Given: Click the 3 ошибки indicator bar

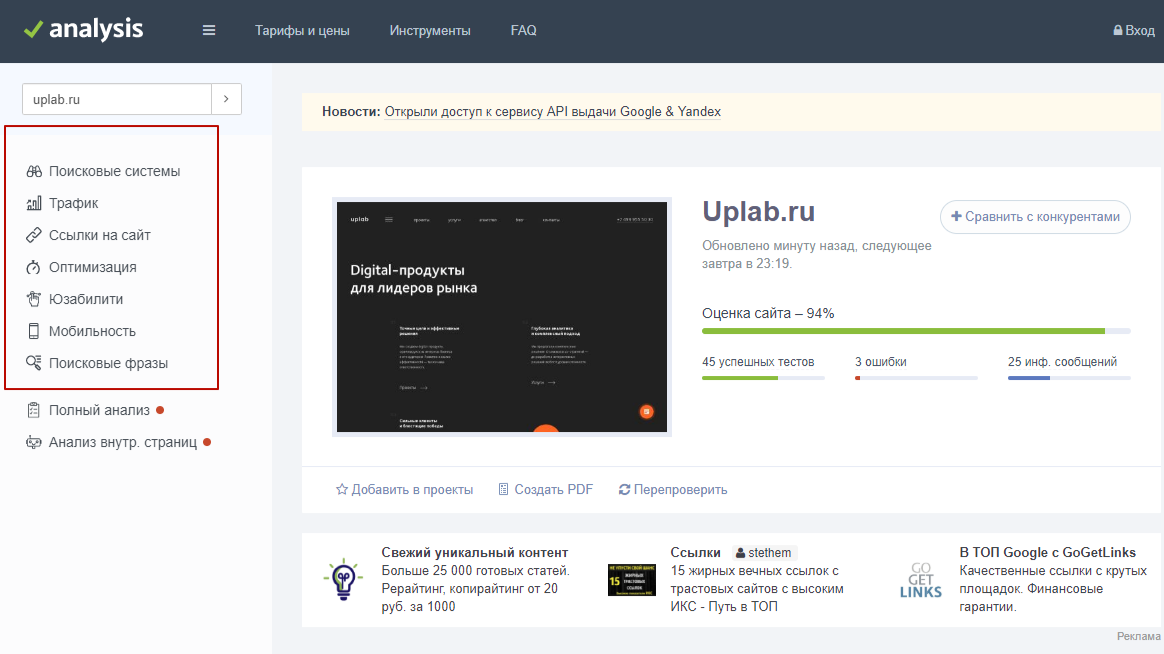Looking at the screenshot, I should point(916,378).
